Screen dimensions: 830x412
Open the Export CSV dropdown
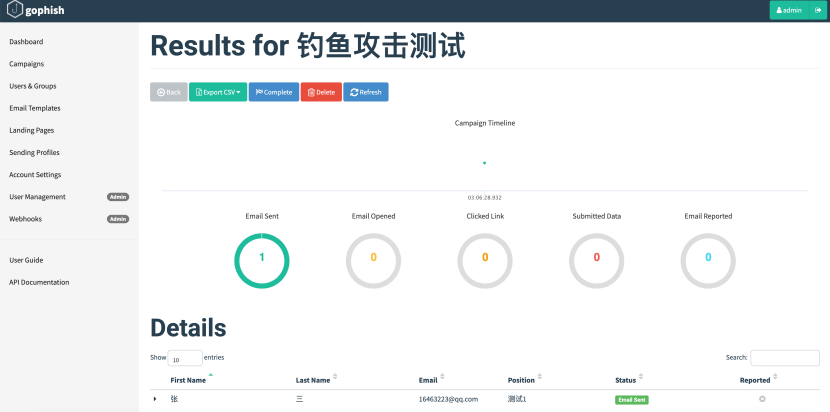pos(217,92)
